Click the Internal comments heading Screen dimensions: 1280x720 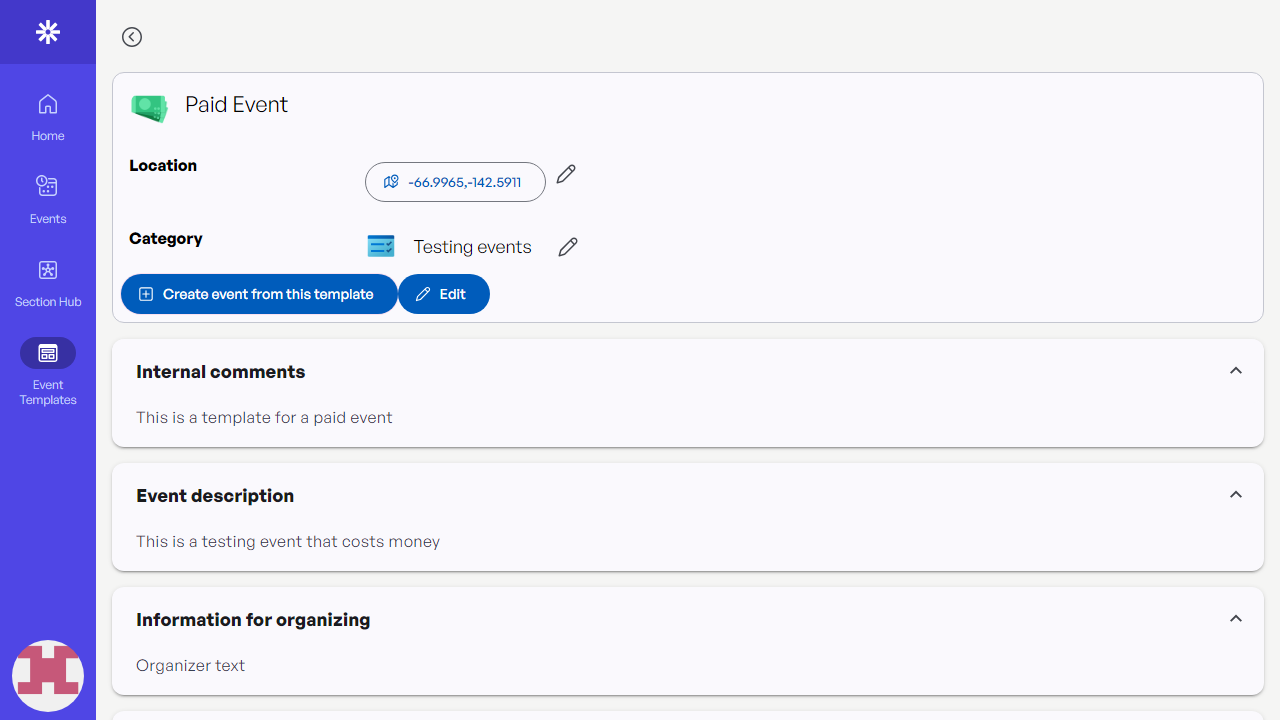pyautogui.click(x=221, y=372)
